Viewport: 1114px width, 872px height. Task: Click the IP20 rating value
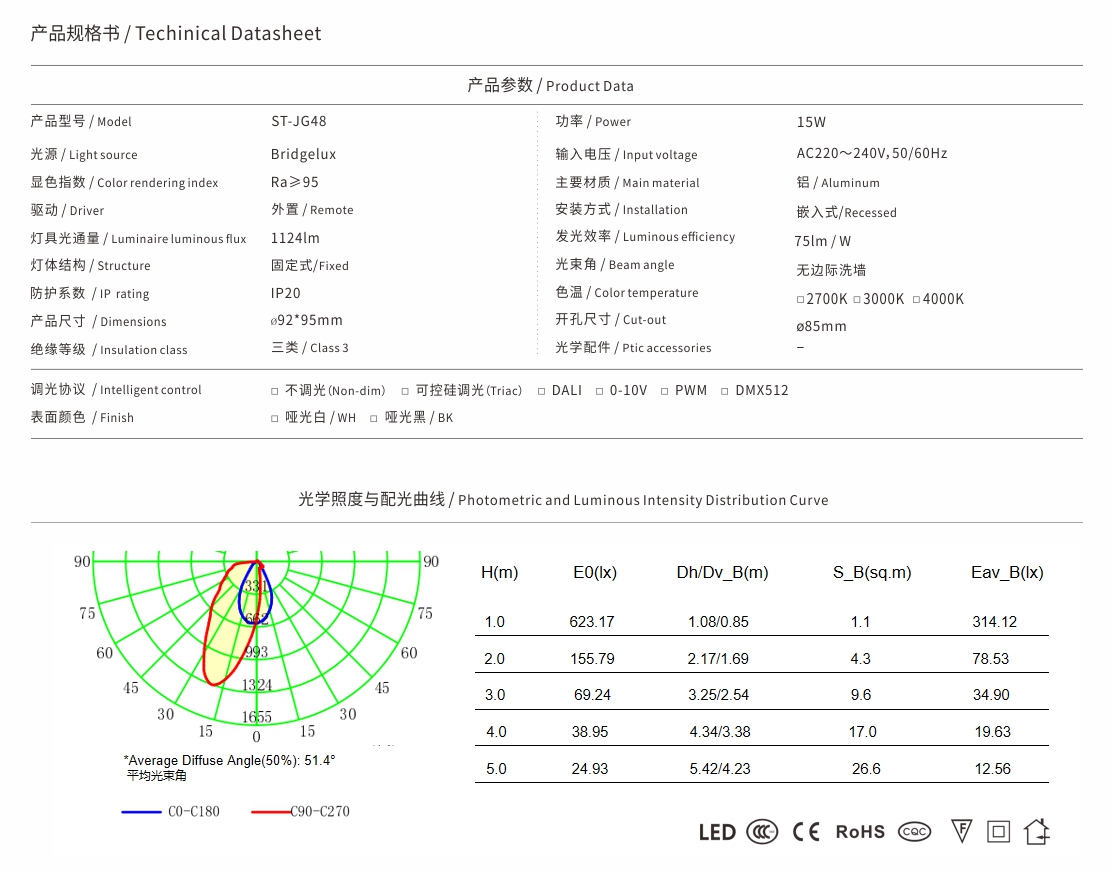(x=286, y=294)
